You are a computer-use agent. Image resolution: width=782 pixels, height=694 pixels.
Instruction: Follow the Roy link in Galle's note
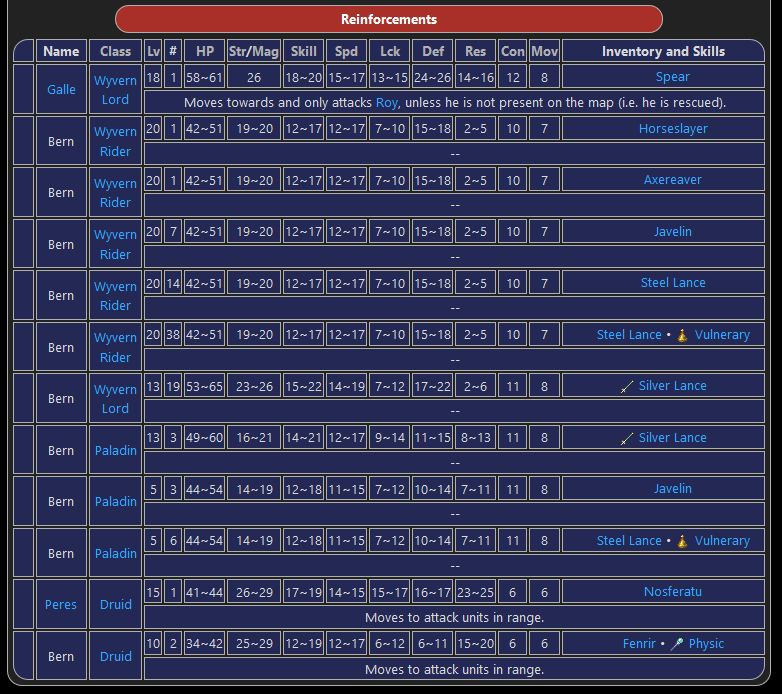click(387, 103)
